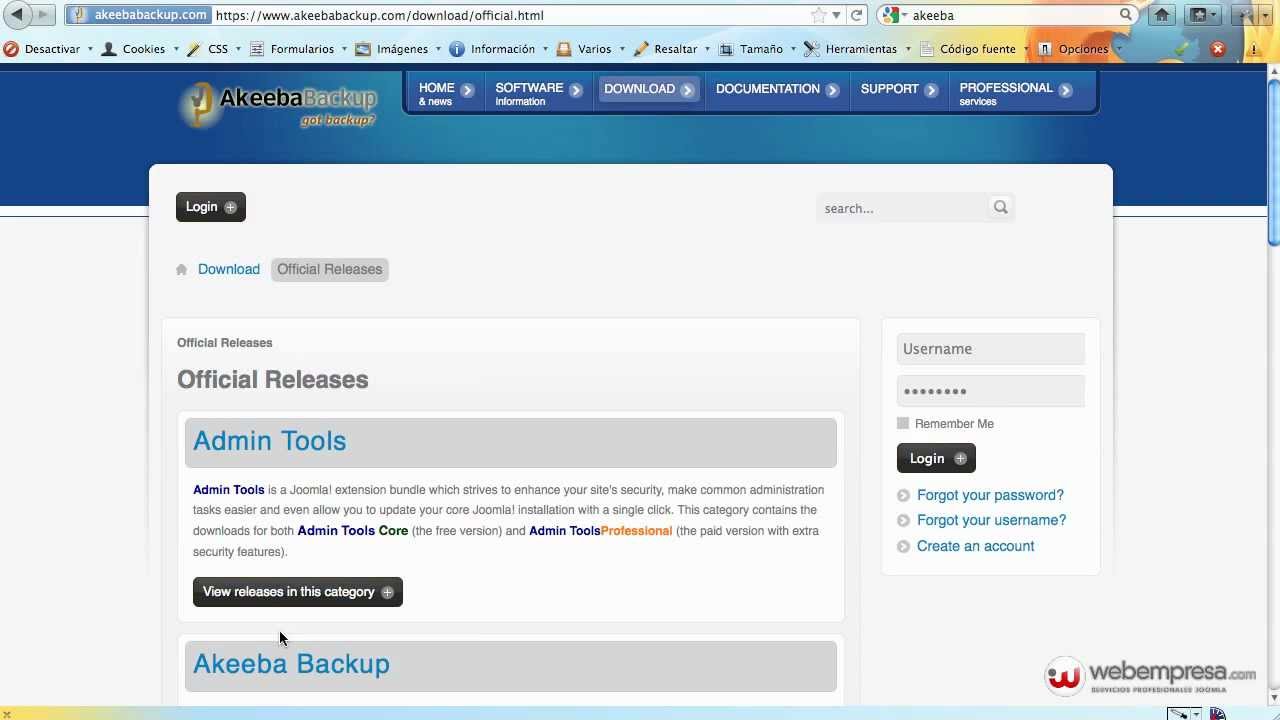Expand the Tamaño toolbar dropdown

(793, 49)
